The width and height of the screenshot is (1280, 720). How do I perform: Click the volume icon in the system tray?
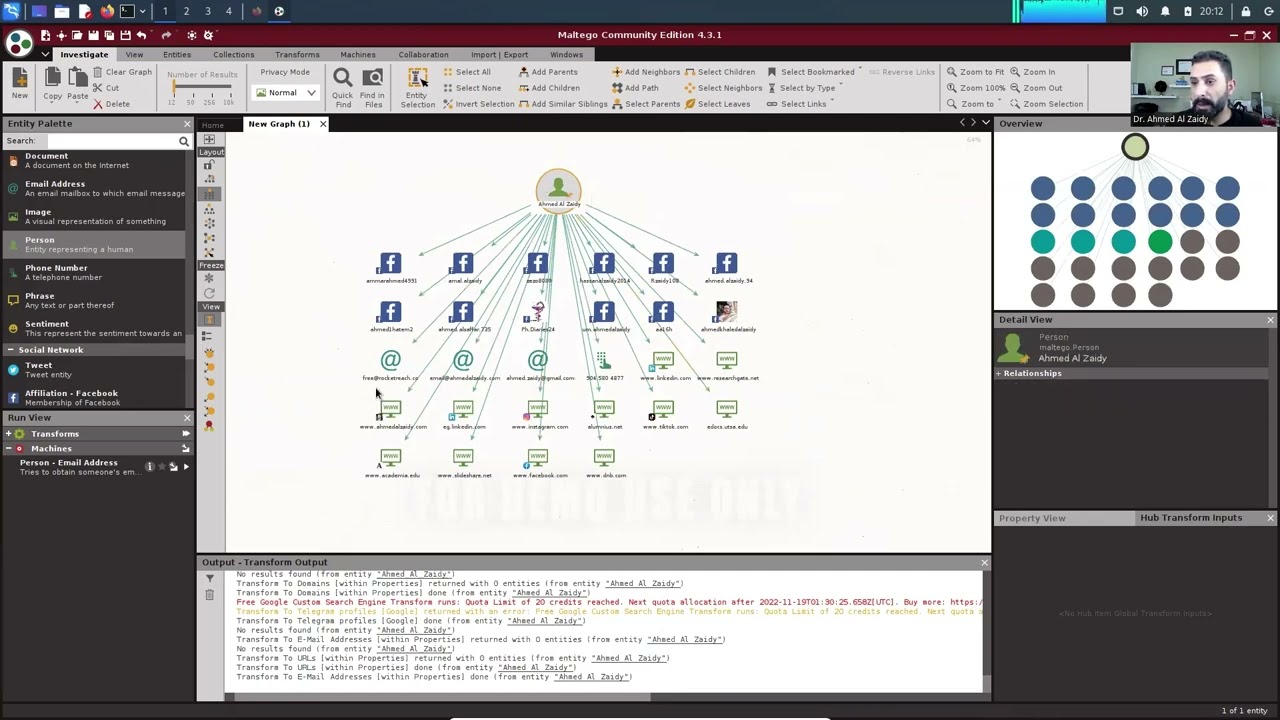(1142, 11)
